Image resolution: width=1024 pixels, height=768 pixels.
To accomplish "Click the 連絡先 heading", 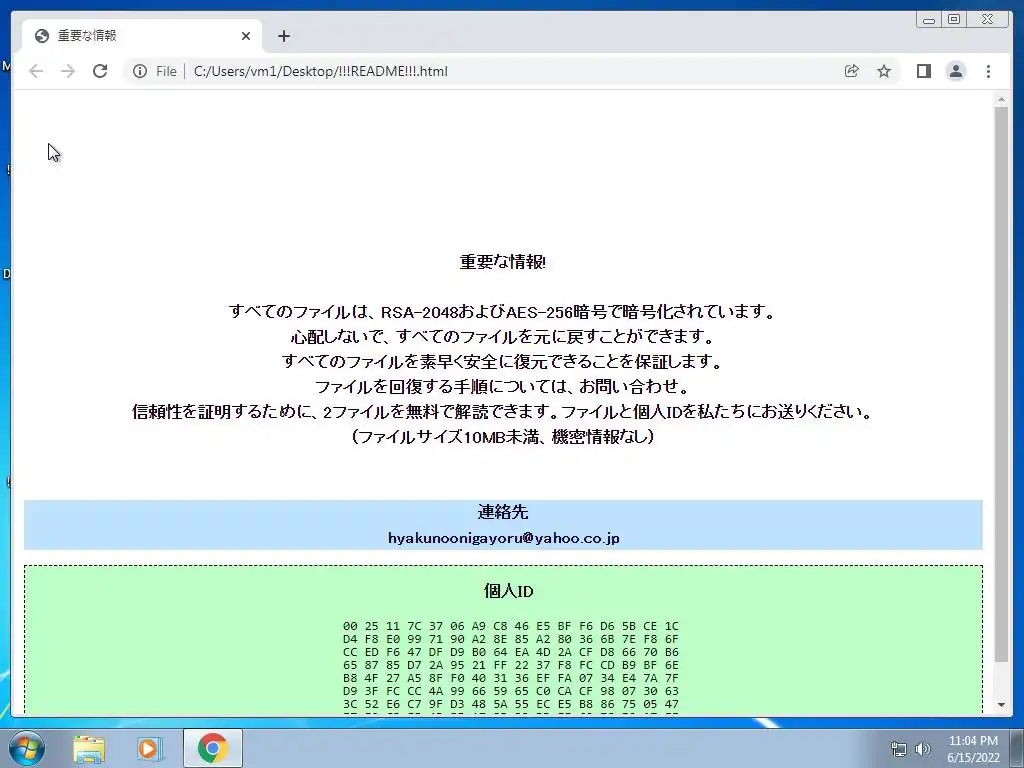I will 503,512.
